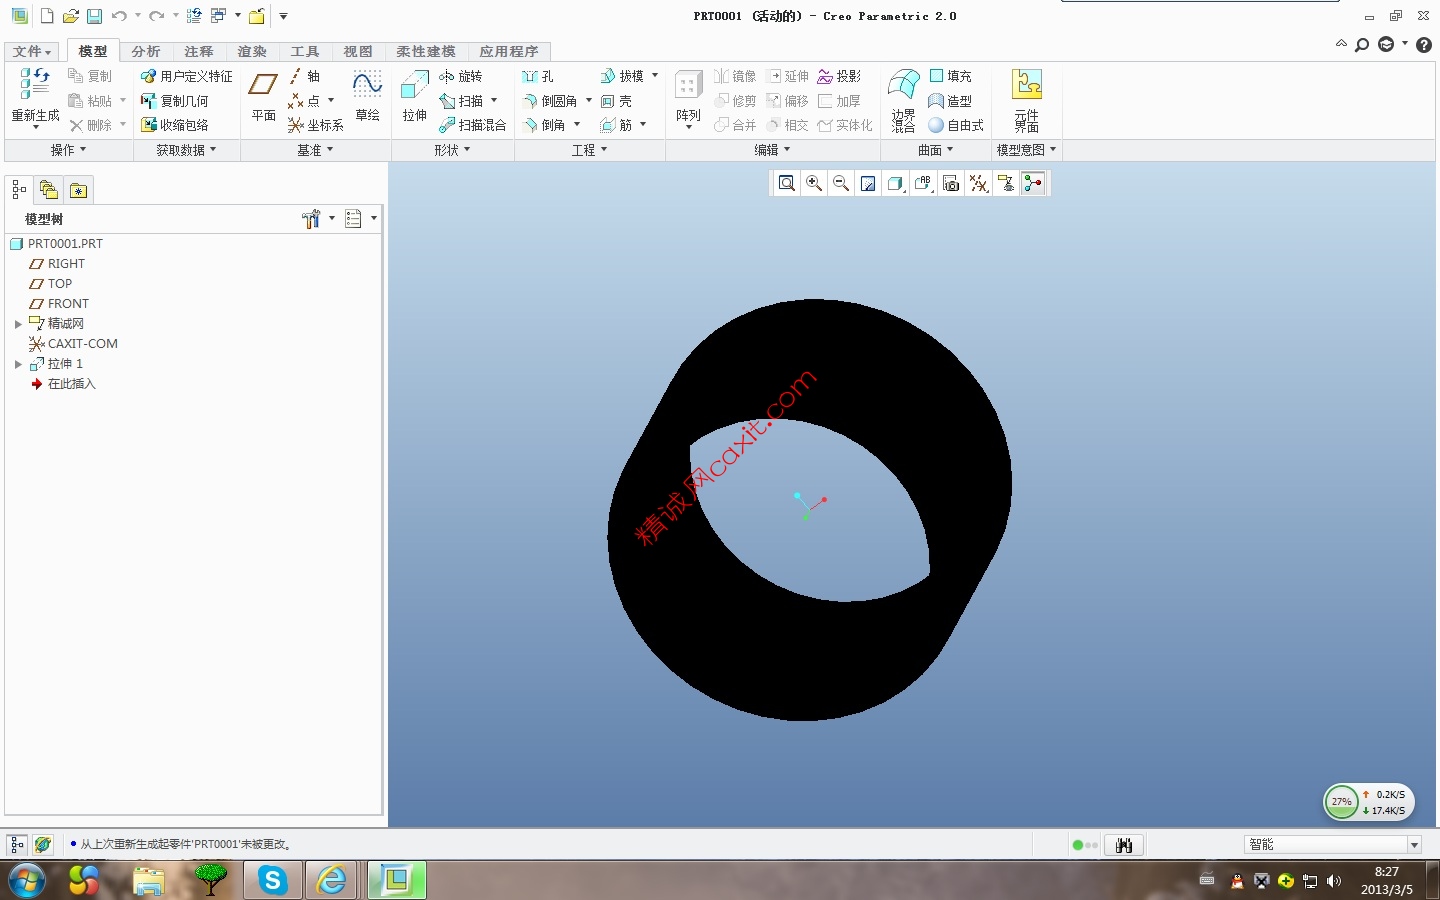Open the saved orientations (named views) icon
1440x900 pixels.
point(923,183)
